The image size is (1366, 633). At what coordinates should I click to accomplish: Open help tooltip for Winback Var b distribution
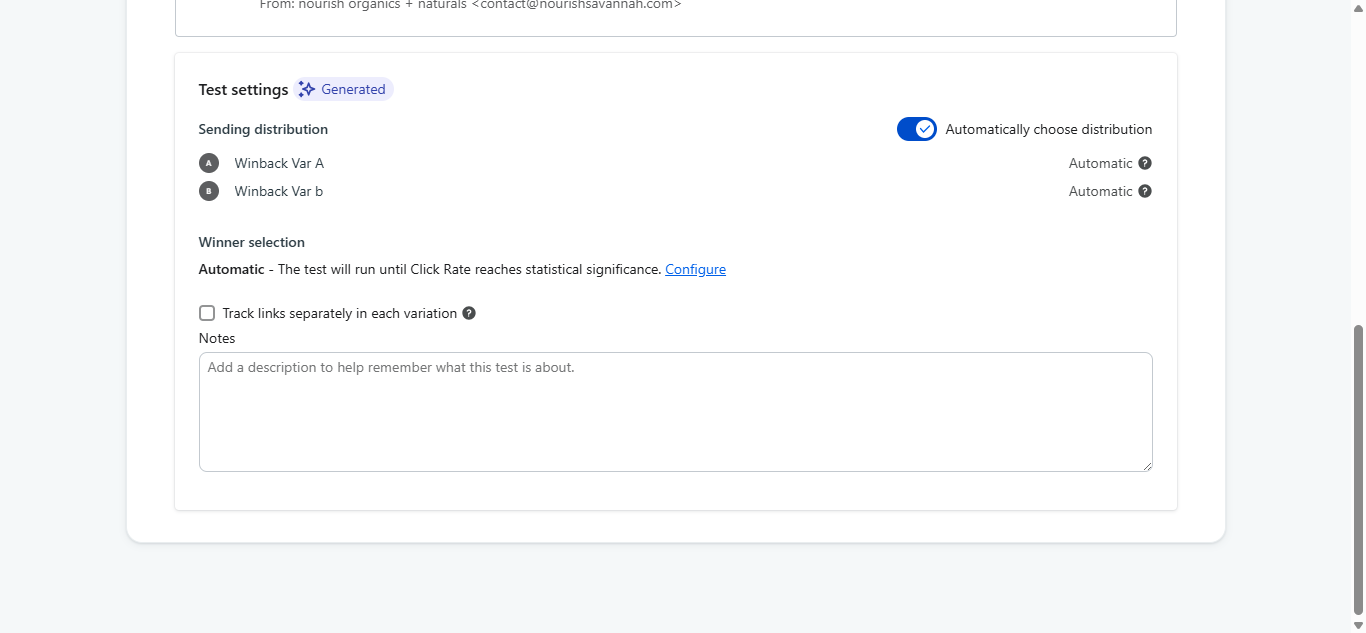coord(1145,191)
